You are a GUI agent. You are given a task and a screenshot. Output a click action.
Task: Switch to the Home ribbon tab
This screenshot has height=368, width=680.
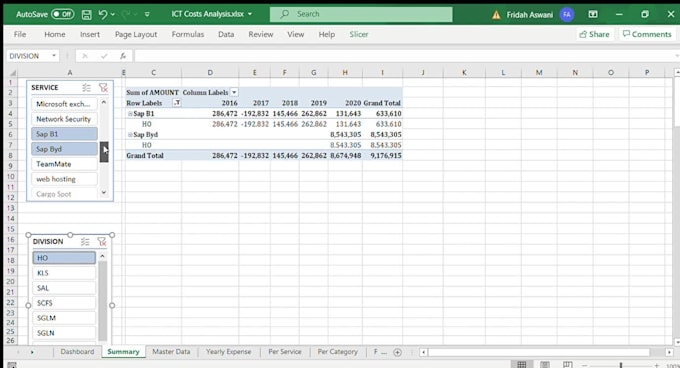(x=55, y=34)
